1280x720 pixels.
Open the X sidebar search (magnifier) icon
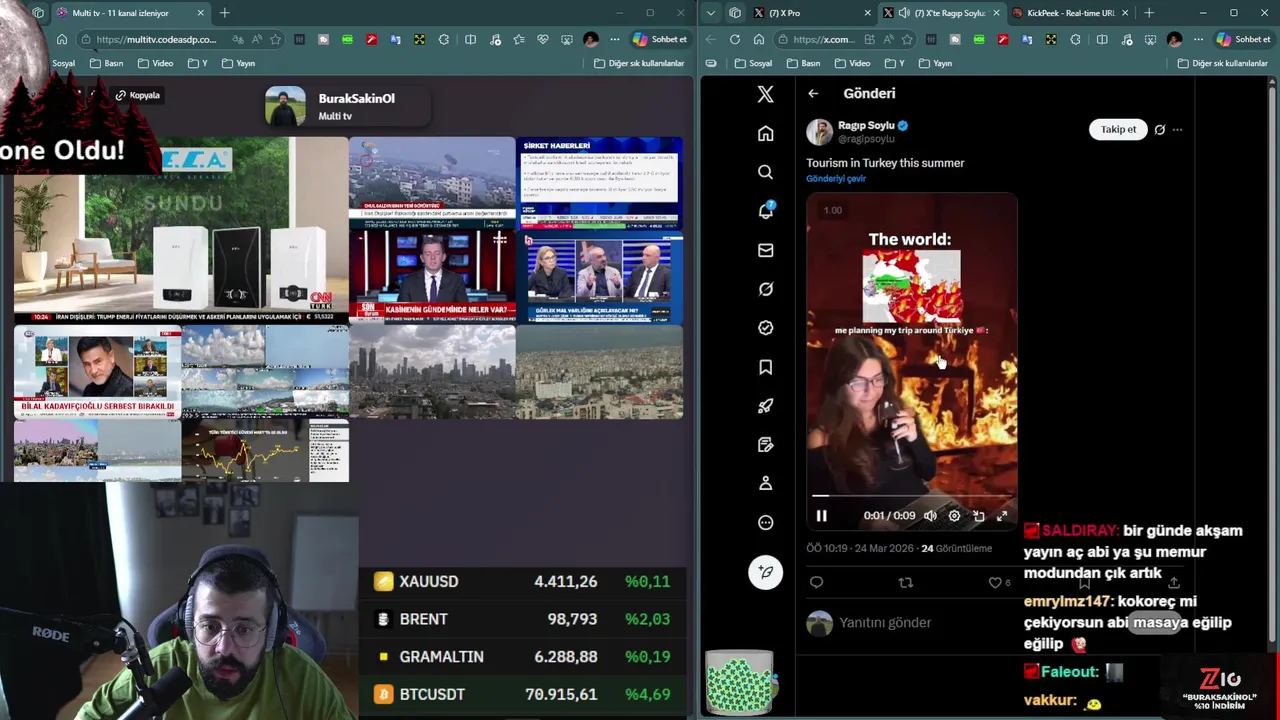click(765, 172)
